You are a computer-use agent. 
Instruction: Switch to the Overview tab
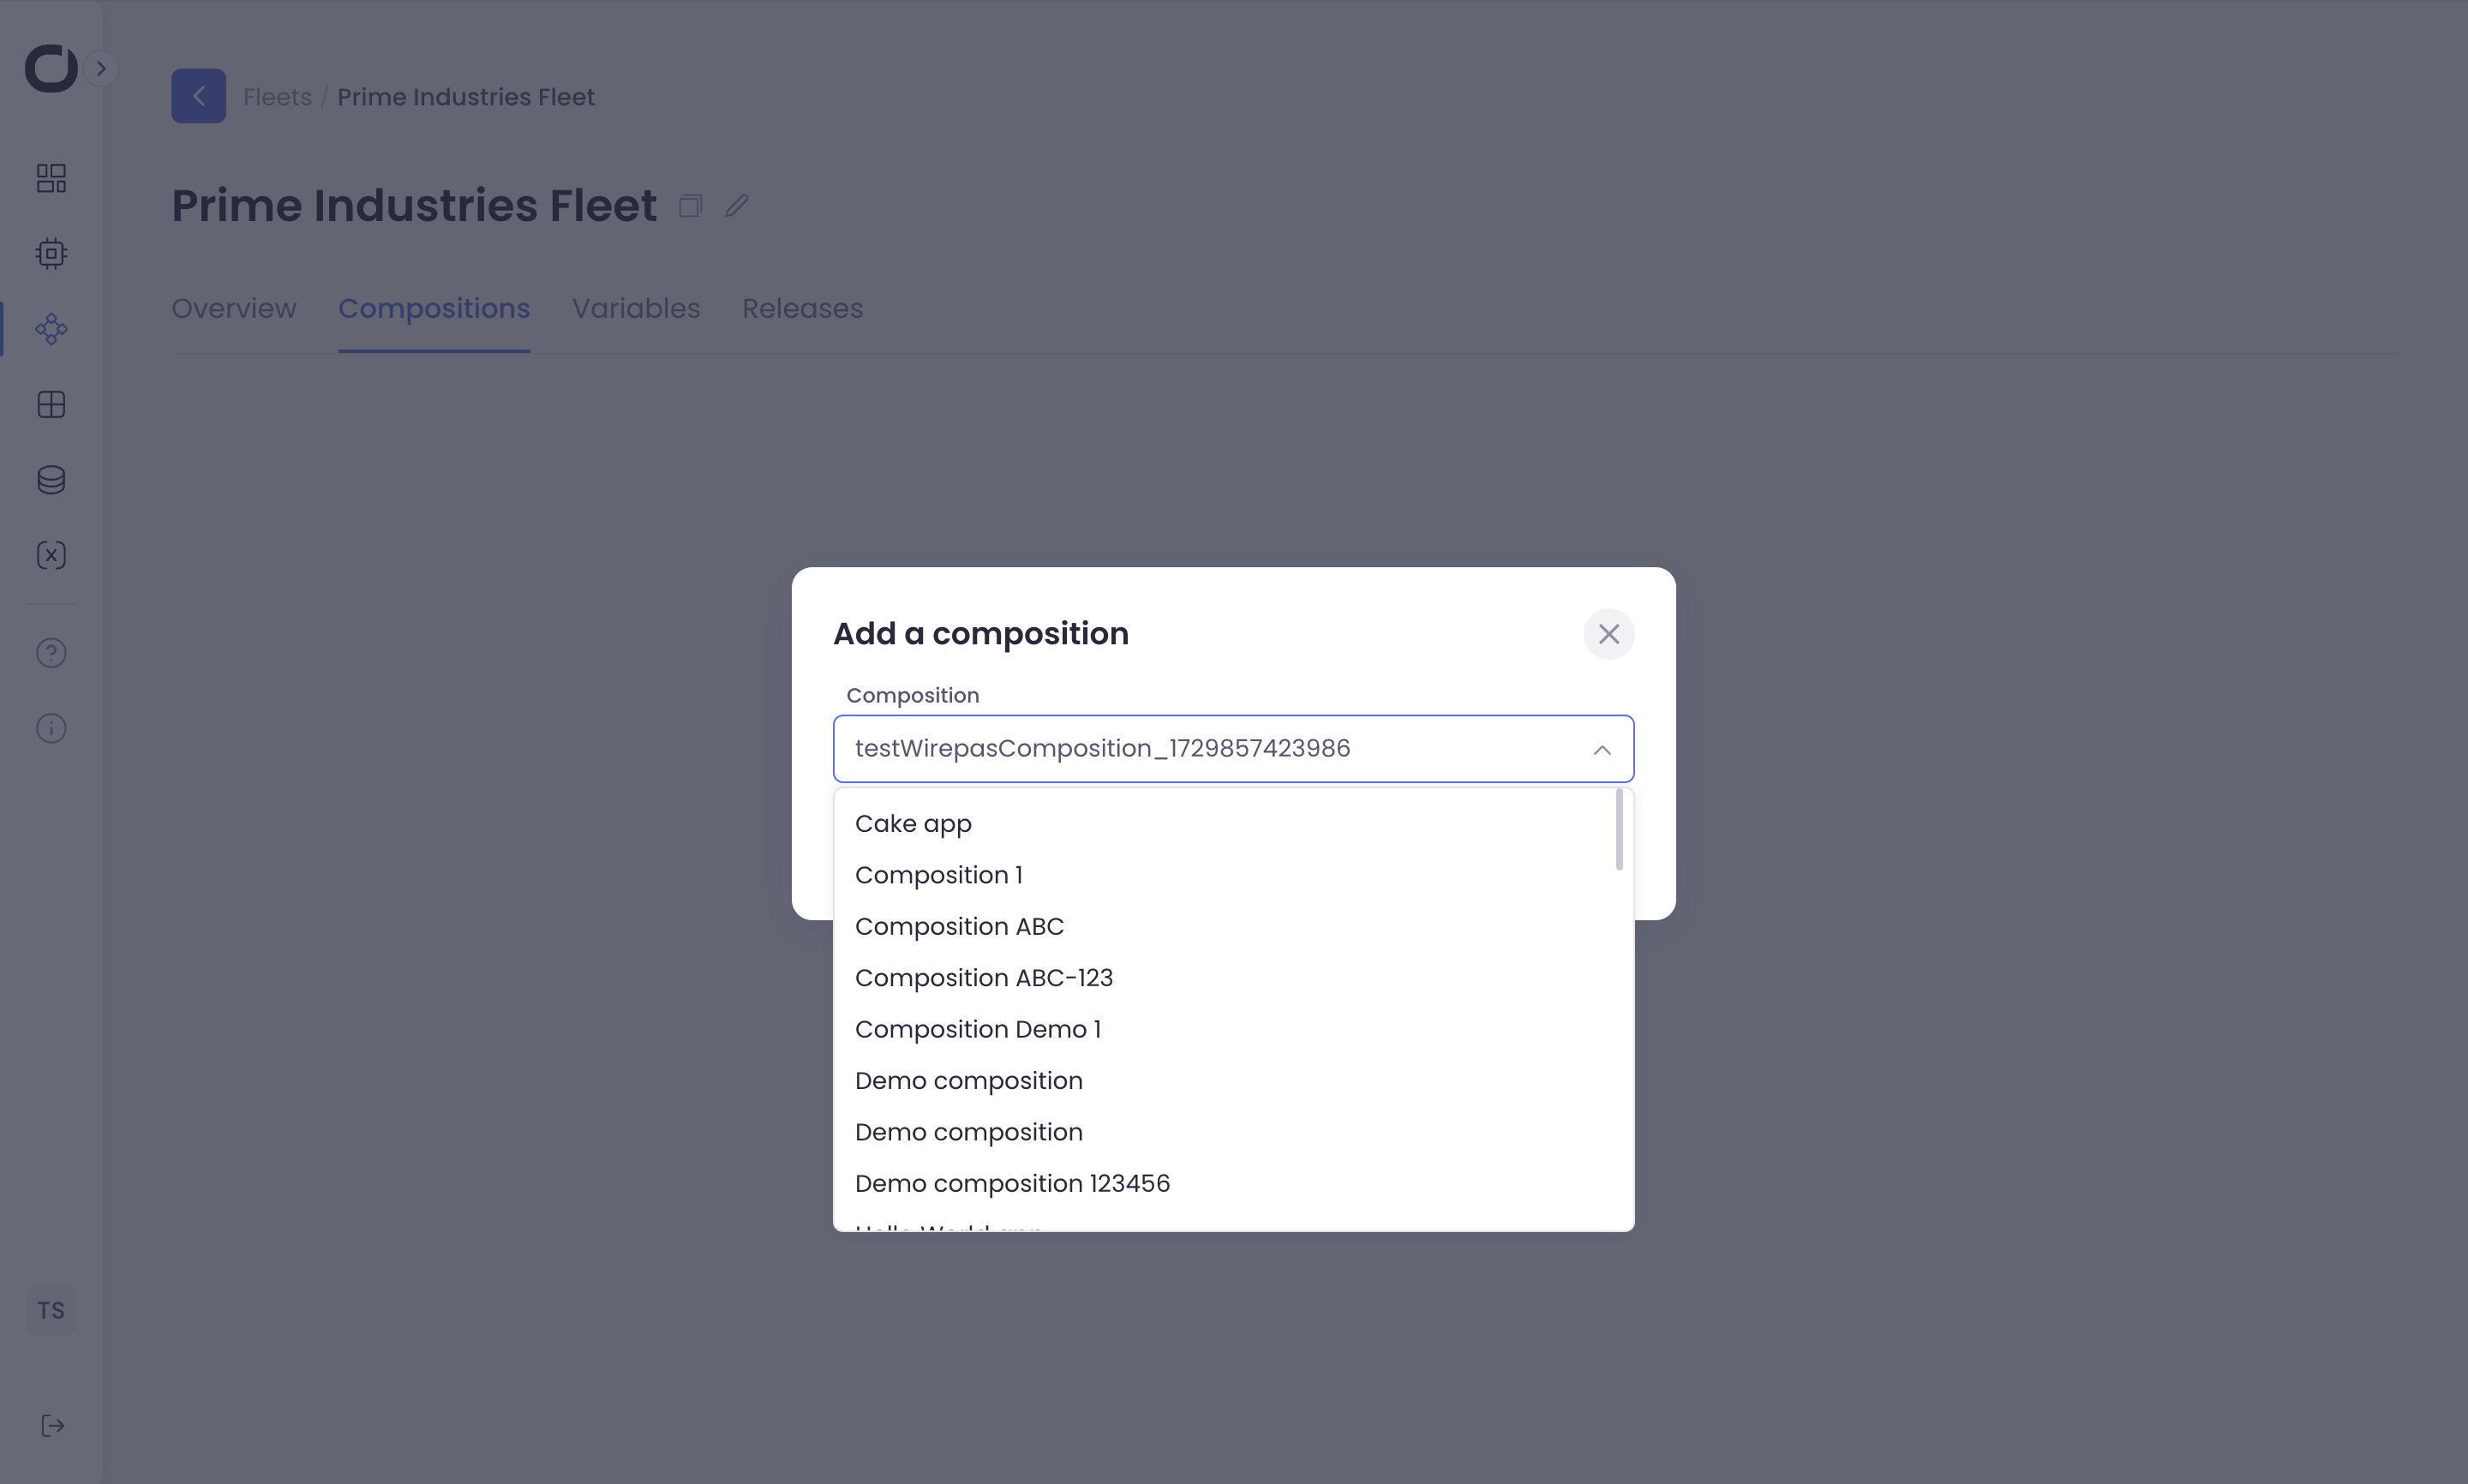point(234,308)
